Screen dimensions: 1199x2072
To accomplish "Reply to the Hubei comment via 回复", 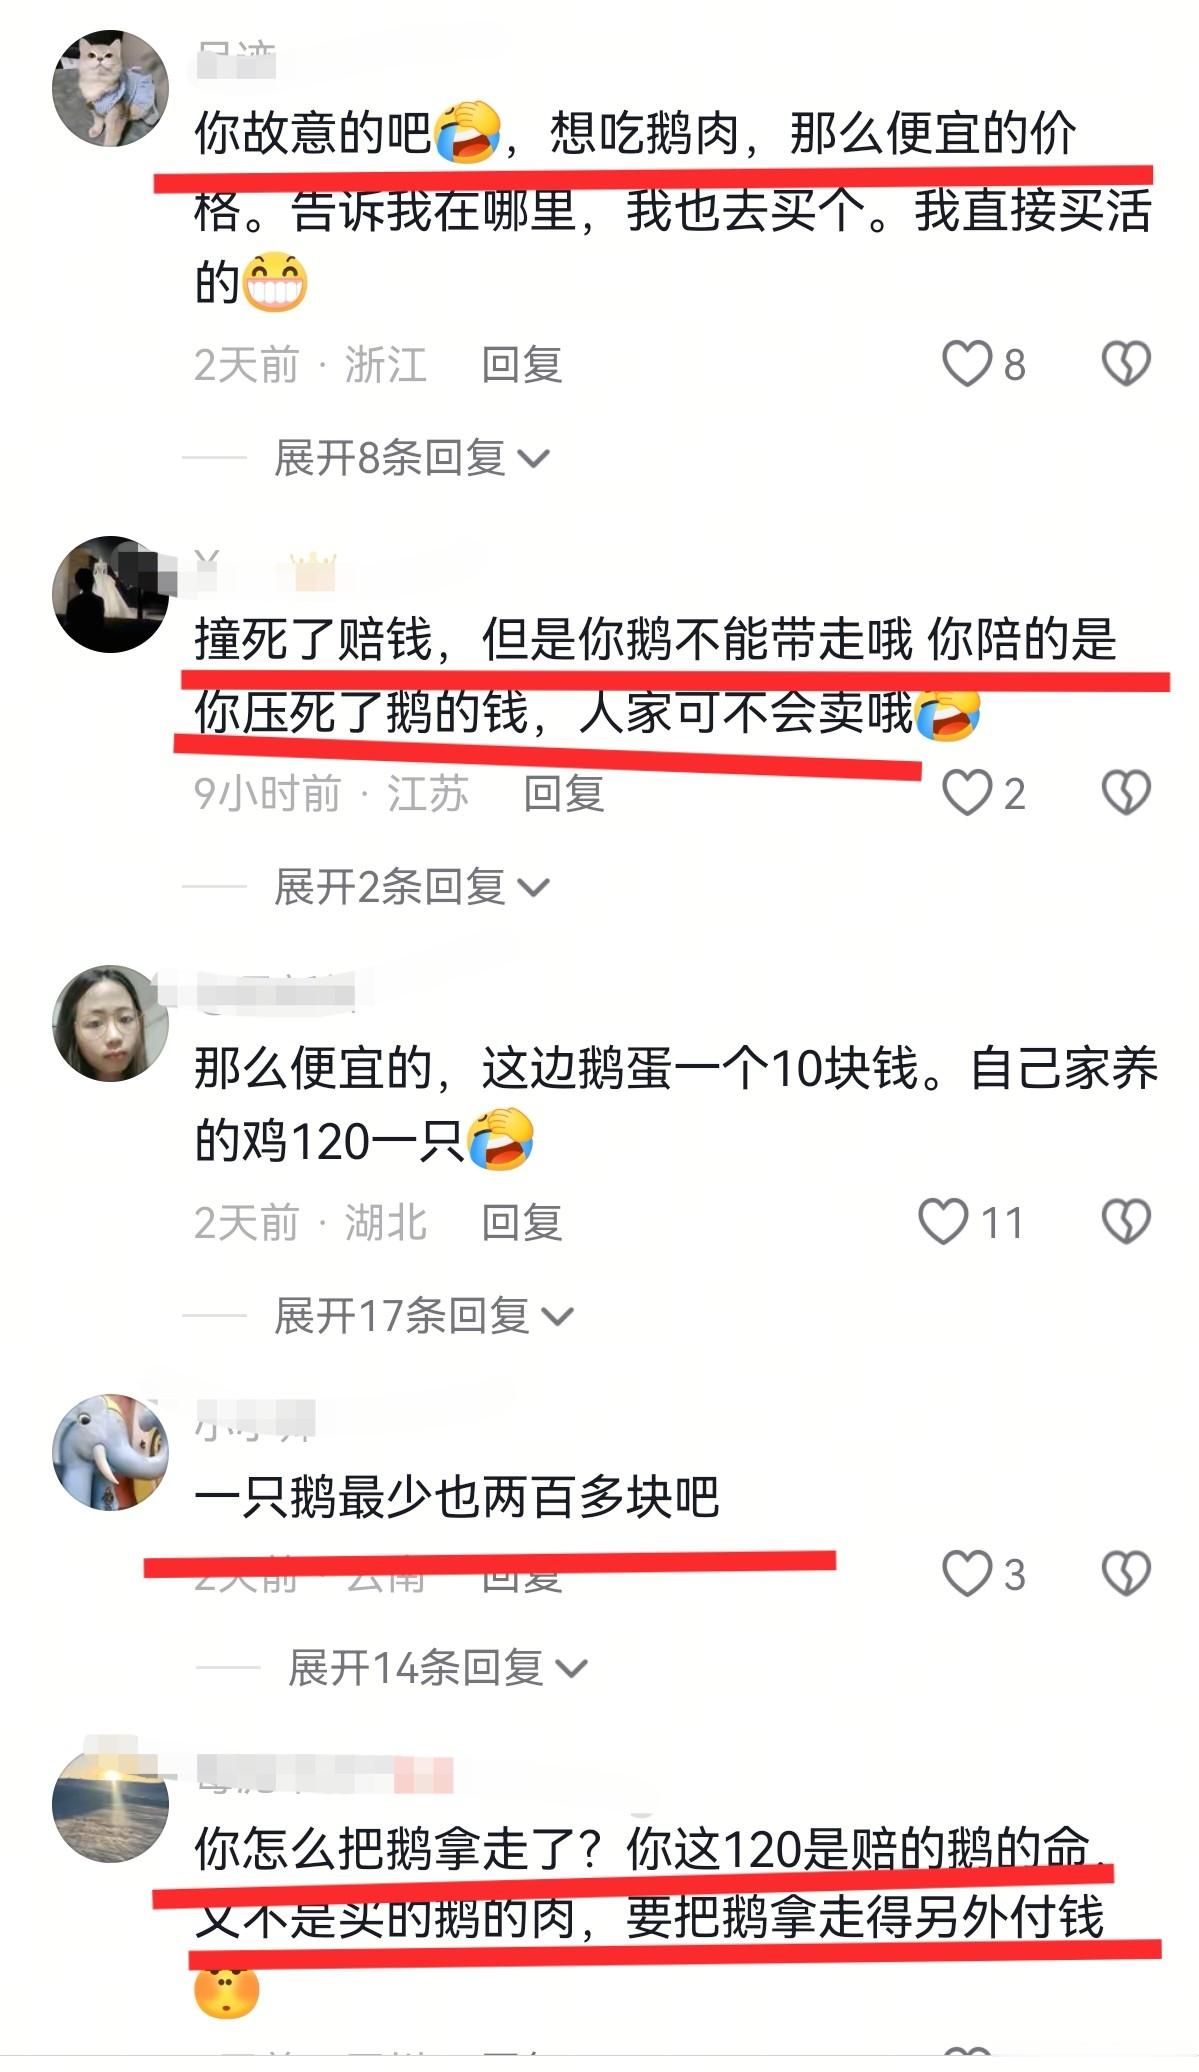I will [522, 1222].
